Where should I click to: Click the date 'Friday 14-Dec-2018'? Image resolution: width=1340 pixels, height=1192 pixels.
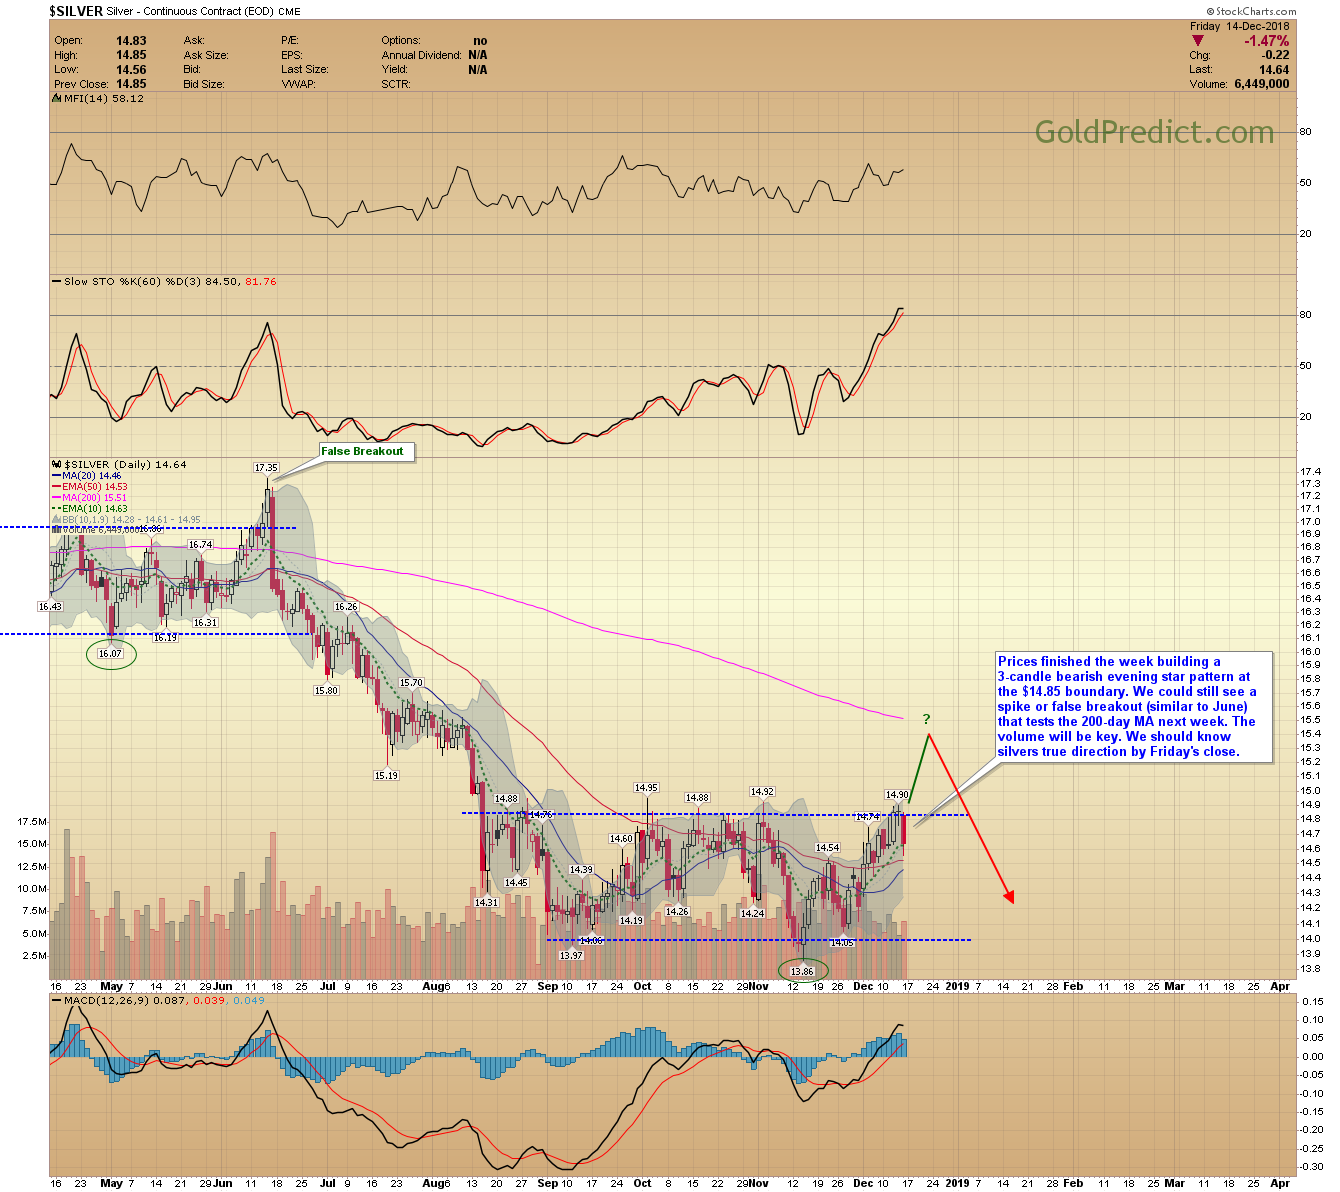click(x=1240, y=26)
